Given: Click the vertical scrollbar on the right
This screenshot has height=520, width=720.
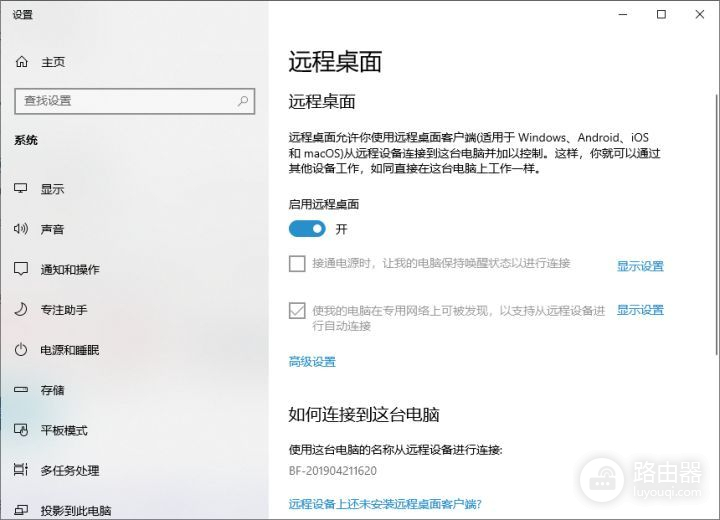Looking at the screenshot, I should [715, 220].
